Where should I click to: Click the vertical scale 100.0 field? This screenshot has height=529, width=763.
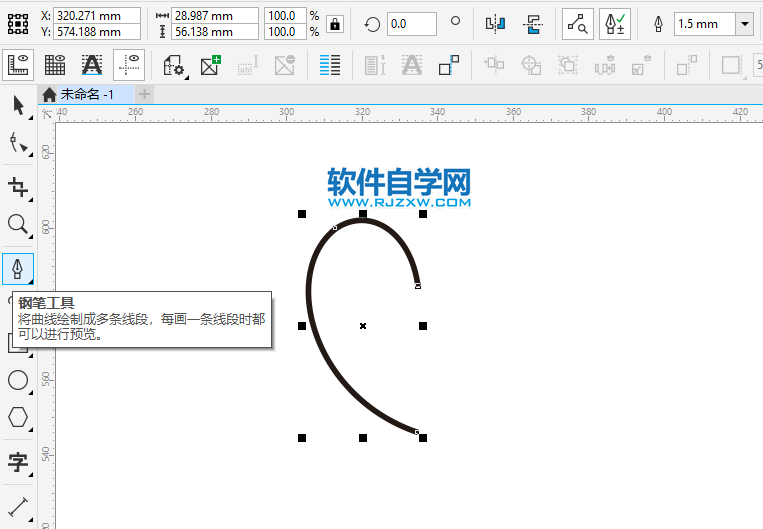(x=285, y=32)
